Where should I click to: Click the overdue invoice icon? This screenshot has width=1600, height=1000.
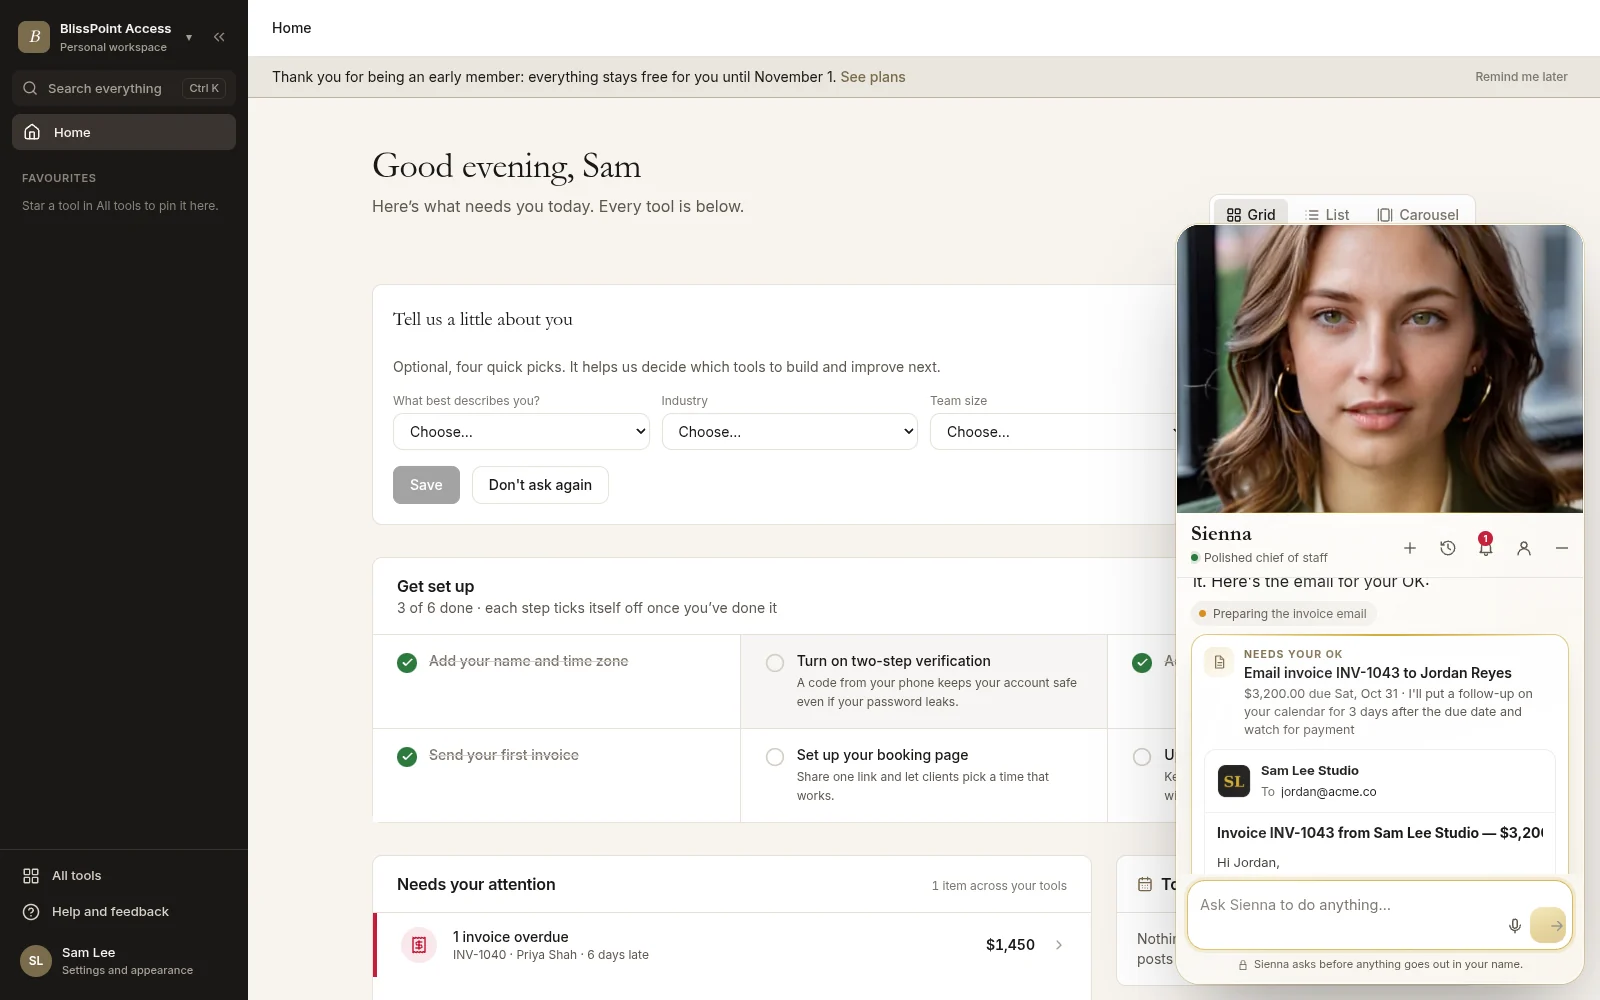[x=419, y=945]
